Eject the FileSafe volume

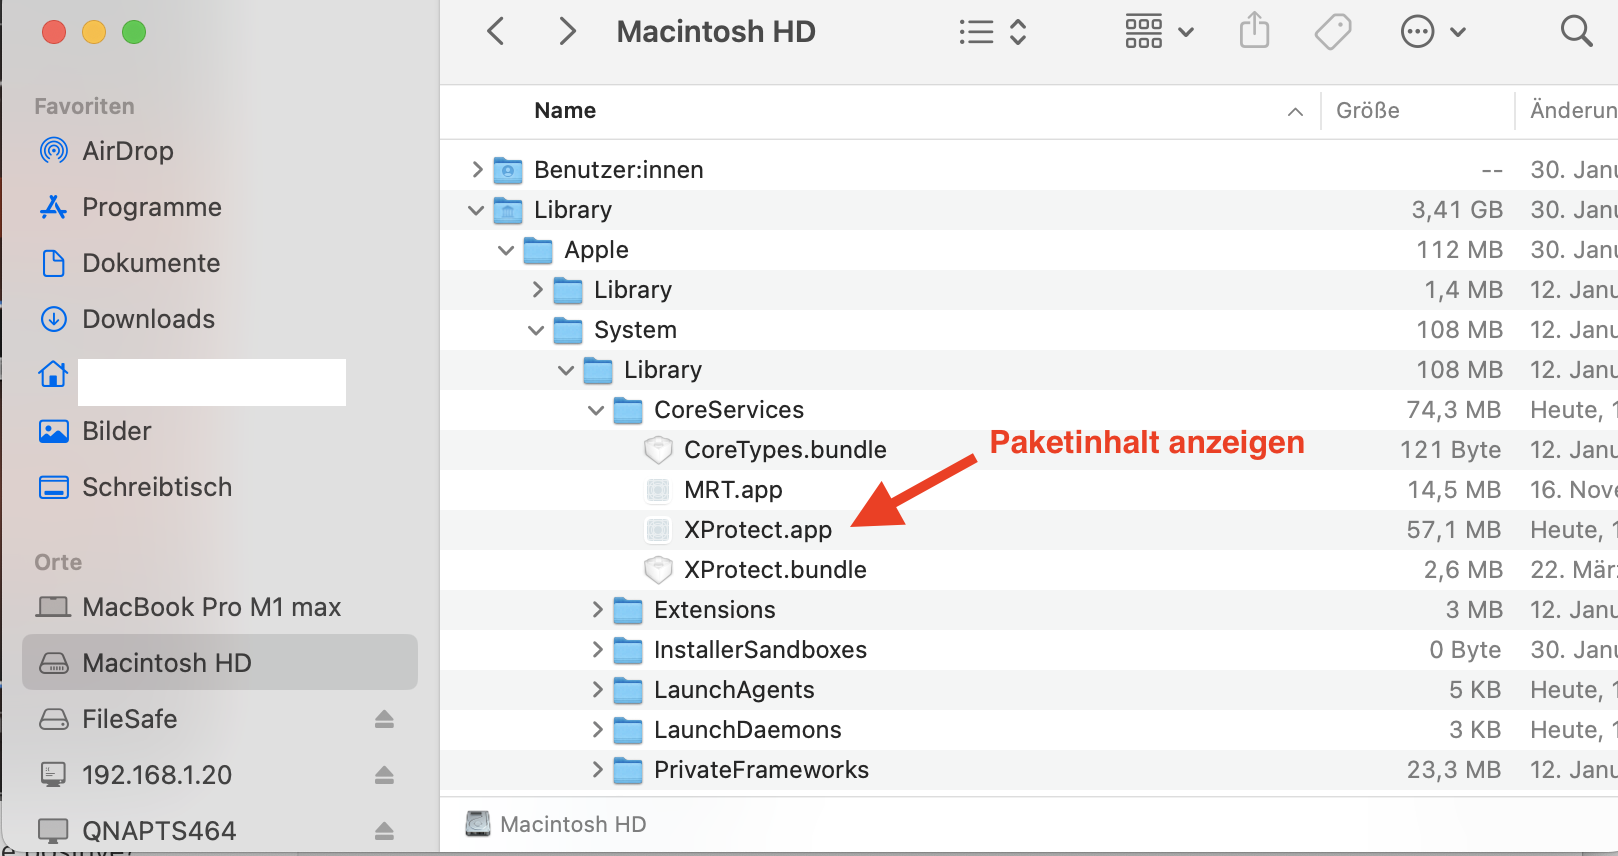coord(385,719)
